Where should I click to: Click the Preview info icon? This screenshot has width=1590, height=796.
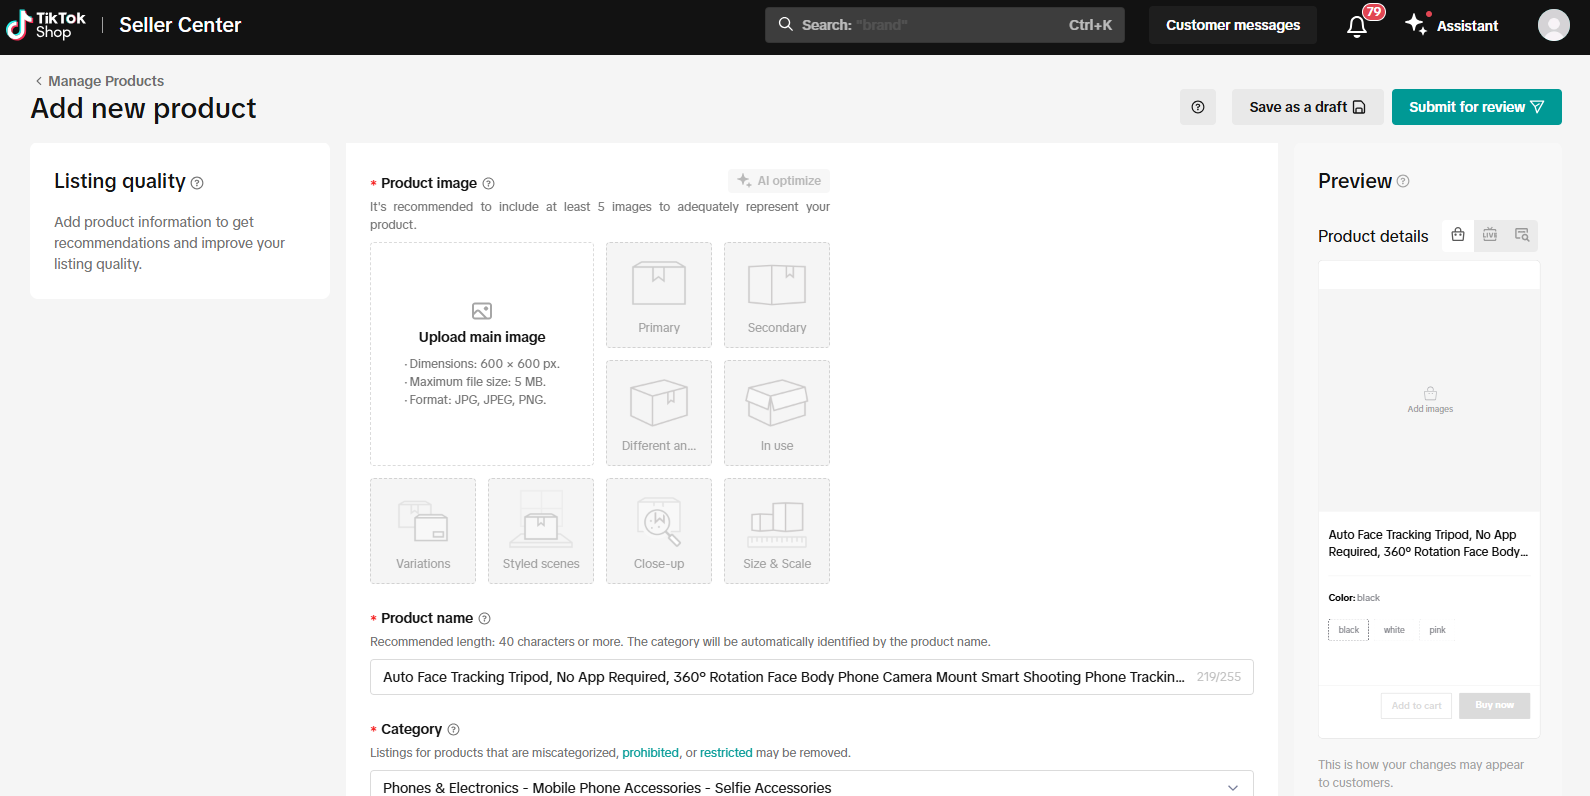click(1403, 181)
